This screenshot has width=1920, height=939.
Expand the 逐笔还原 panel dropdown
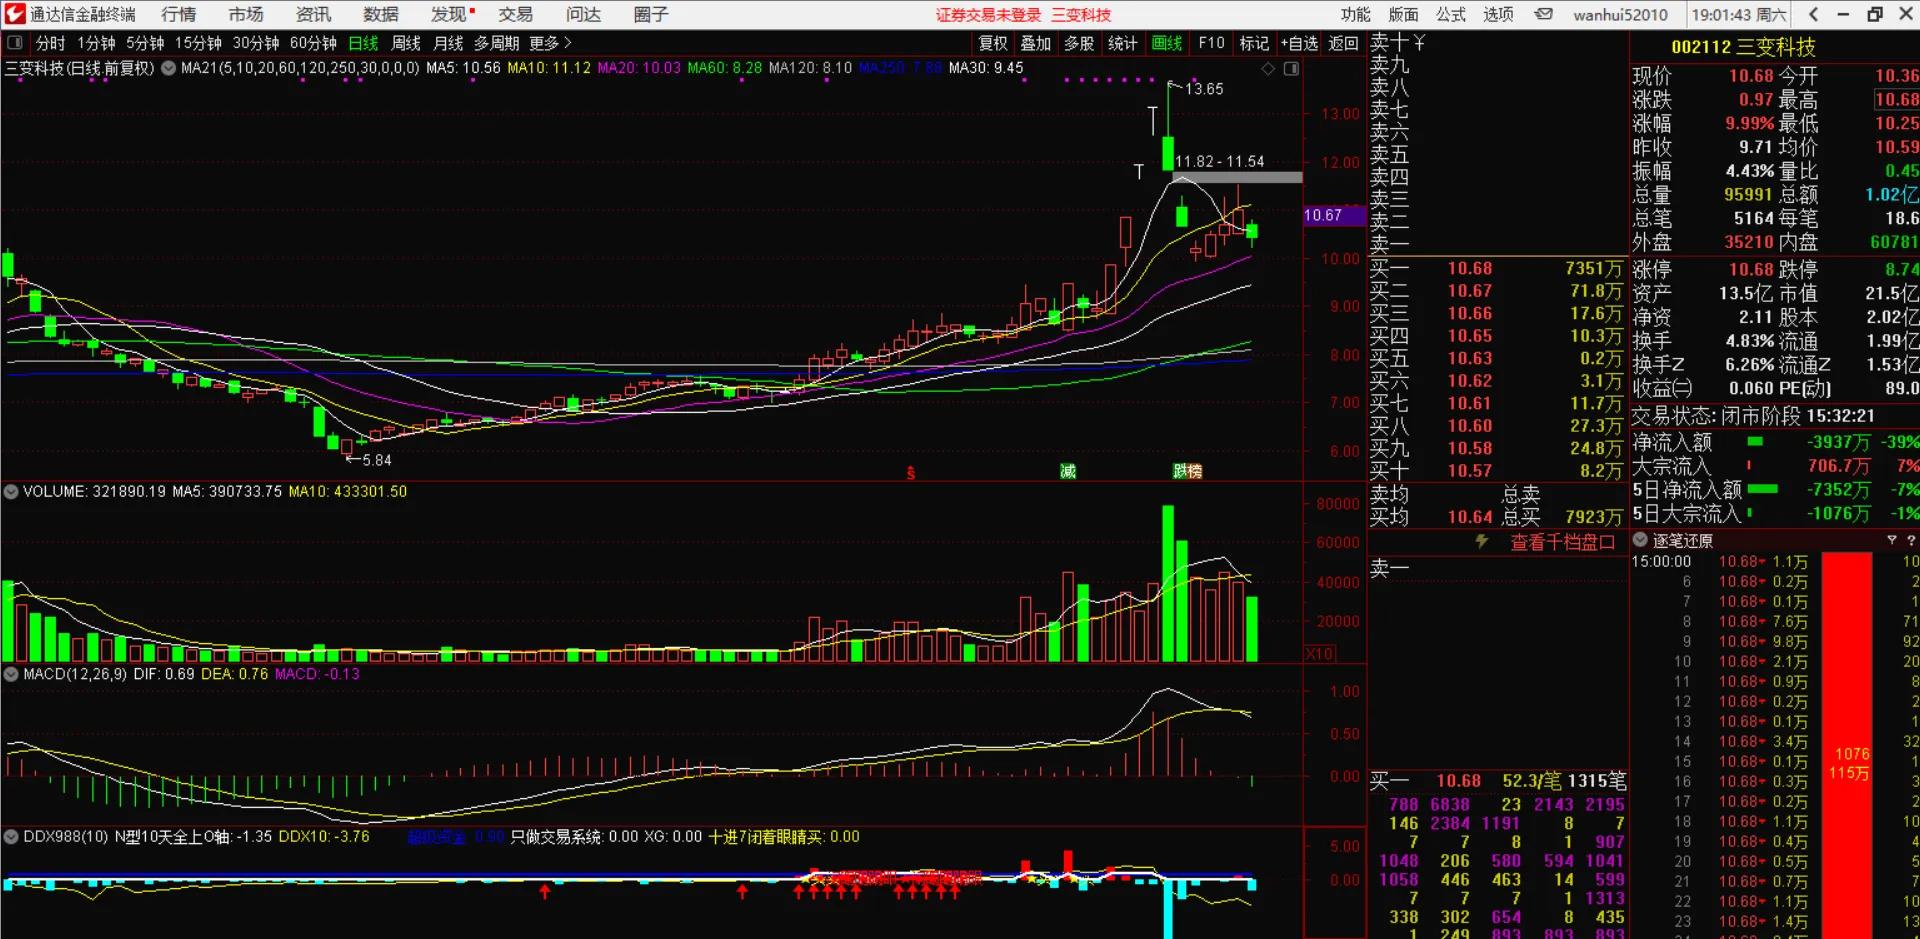[1640, 540]
